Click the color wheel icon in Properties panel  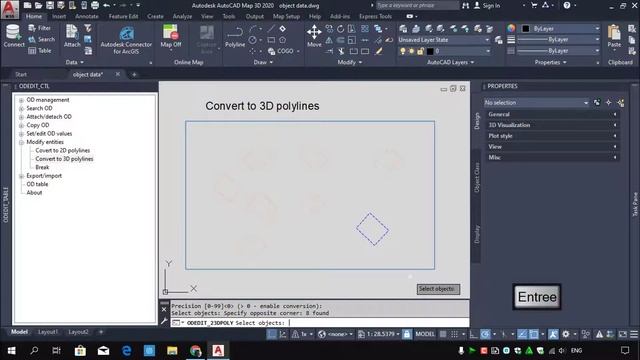(x=511, y=29)
